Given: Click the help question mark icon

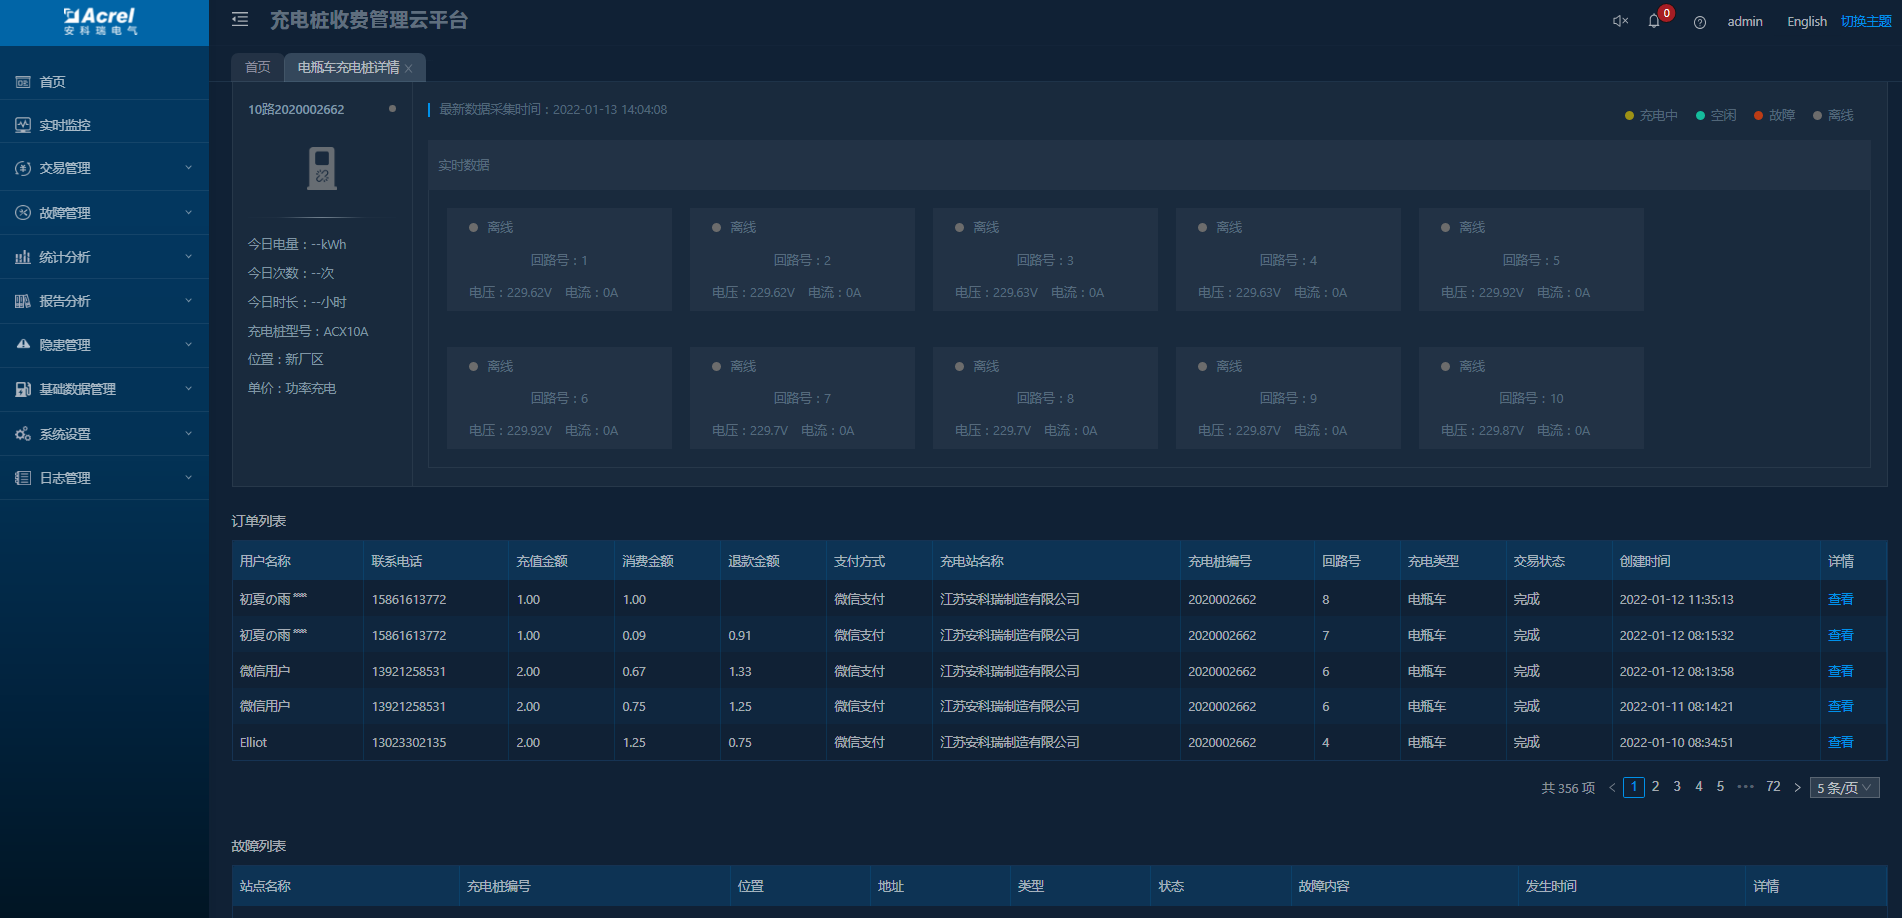Looking at the screenshot, I should [x=1700, y=22].
